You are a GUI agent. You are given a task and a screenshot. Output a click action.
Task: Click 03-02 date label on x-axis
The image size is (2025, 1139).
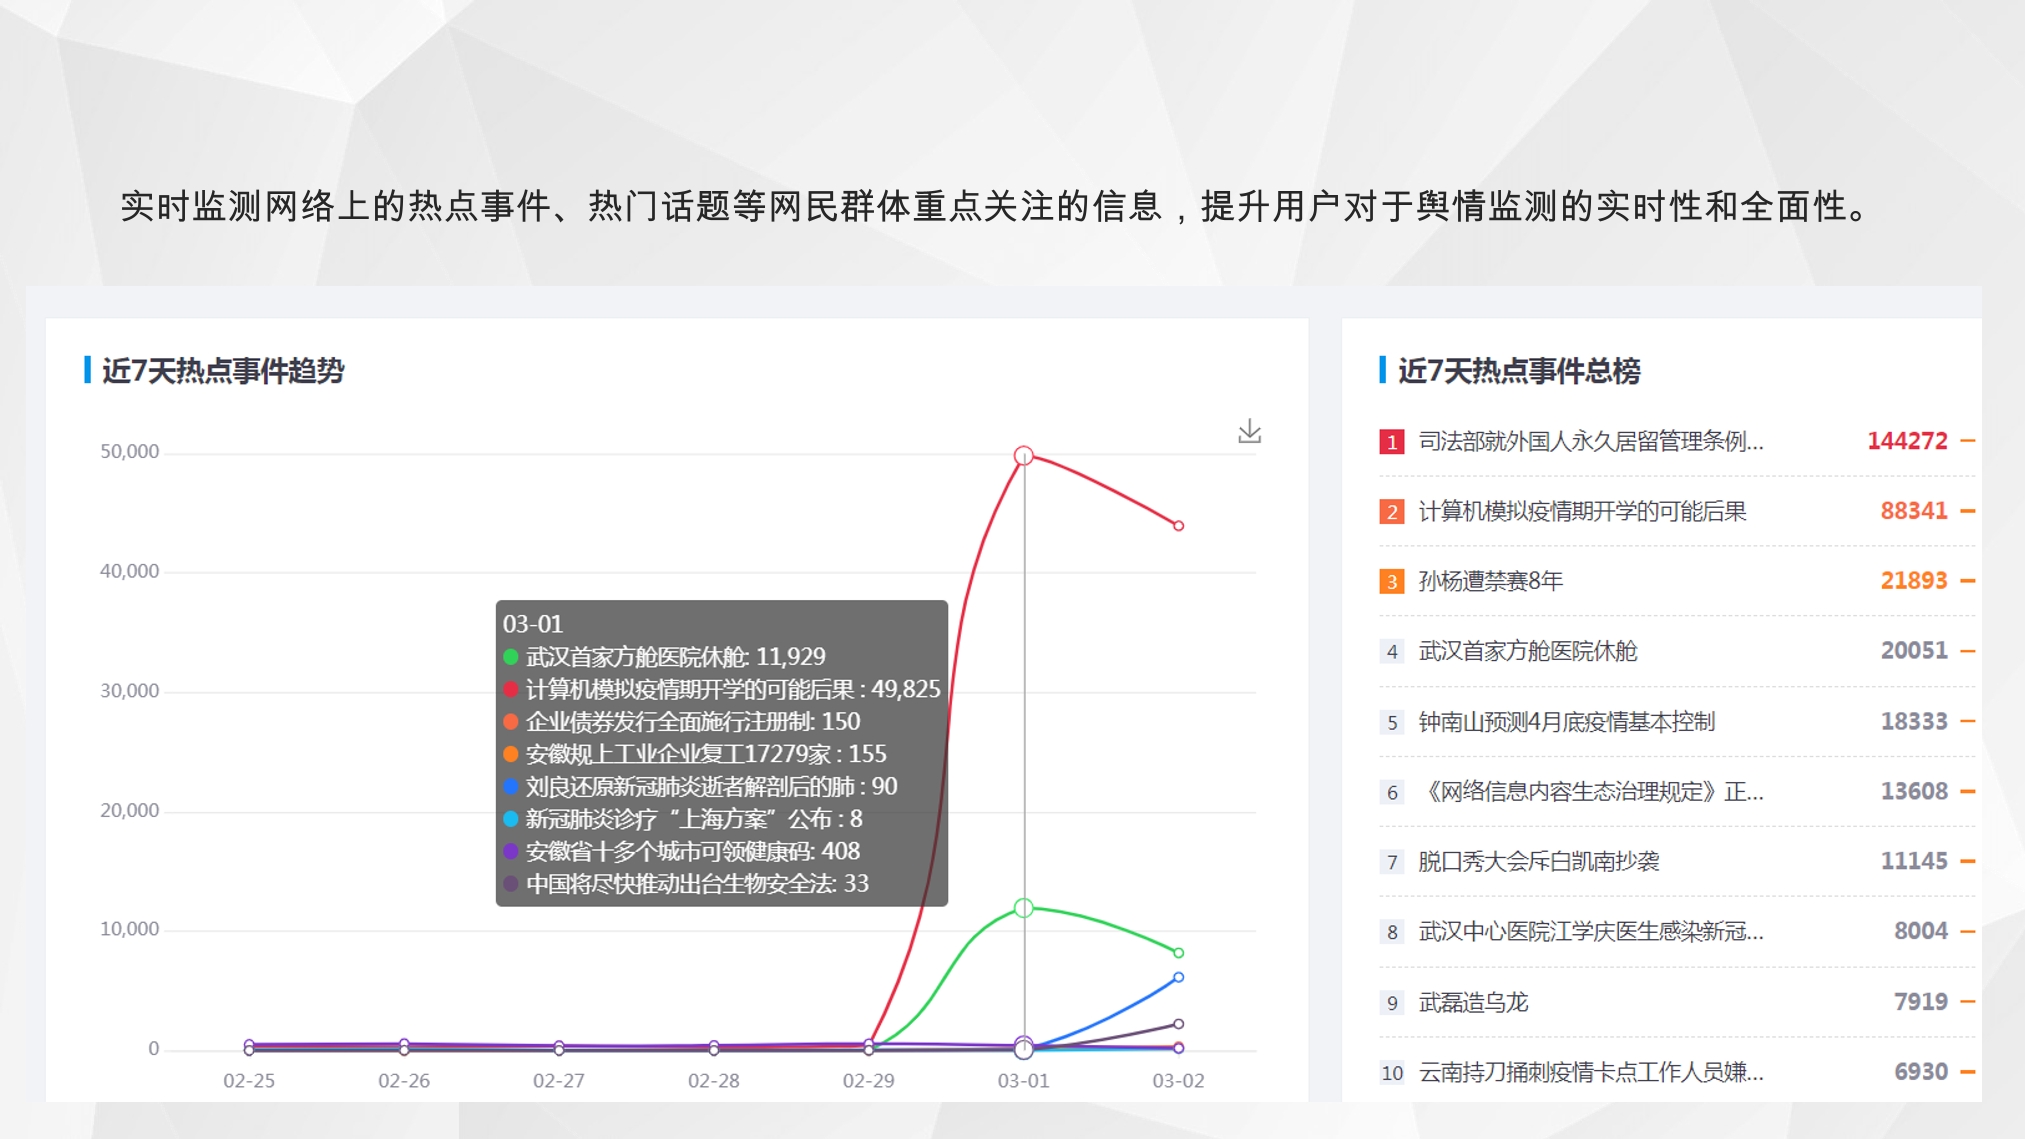point(1178,1081)
